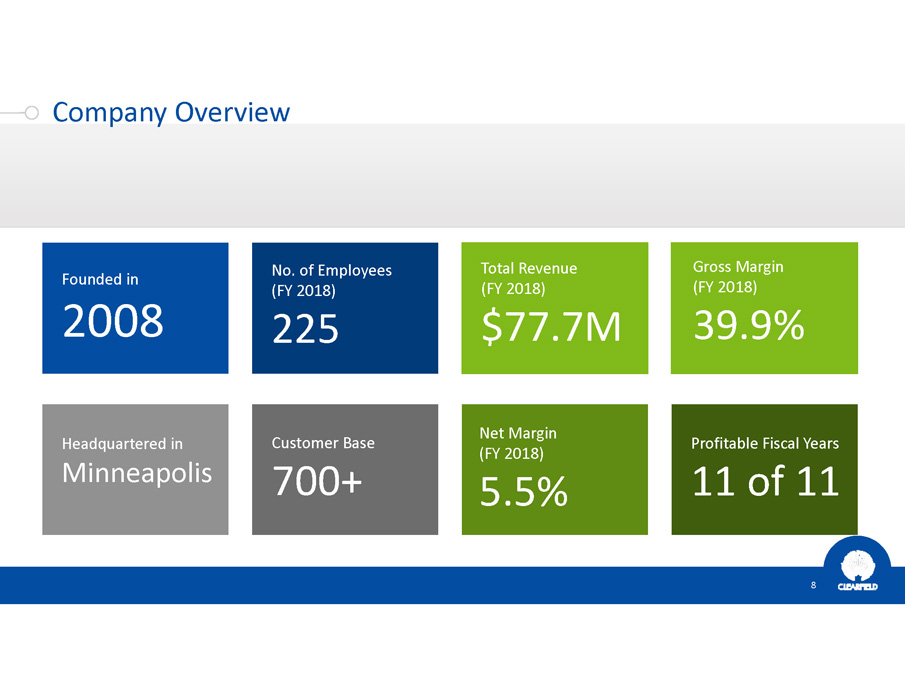Image resolution: width=905 pixels, height=699 pixels.
Task: Select the 11 of 11 value
Action: (765, 483)
